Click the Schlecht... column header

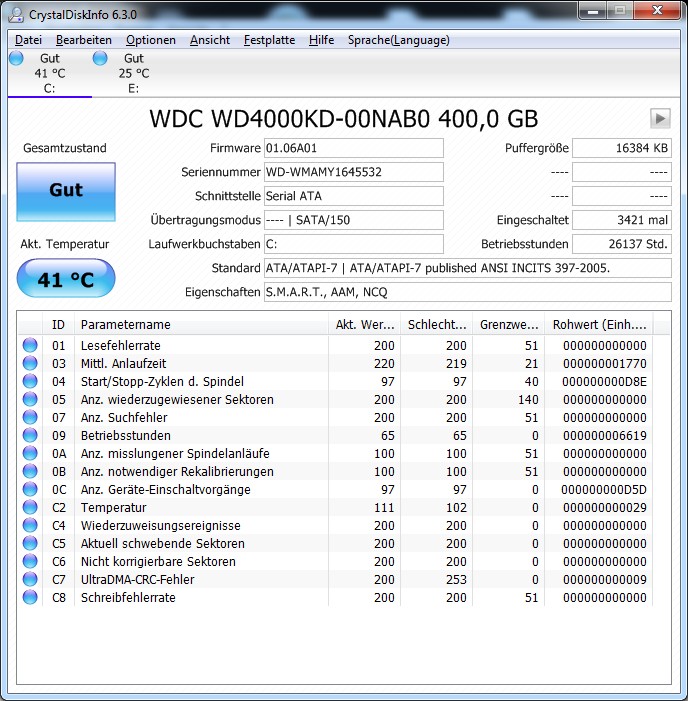click(437, 325)
